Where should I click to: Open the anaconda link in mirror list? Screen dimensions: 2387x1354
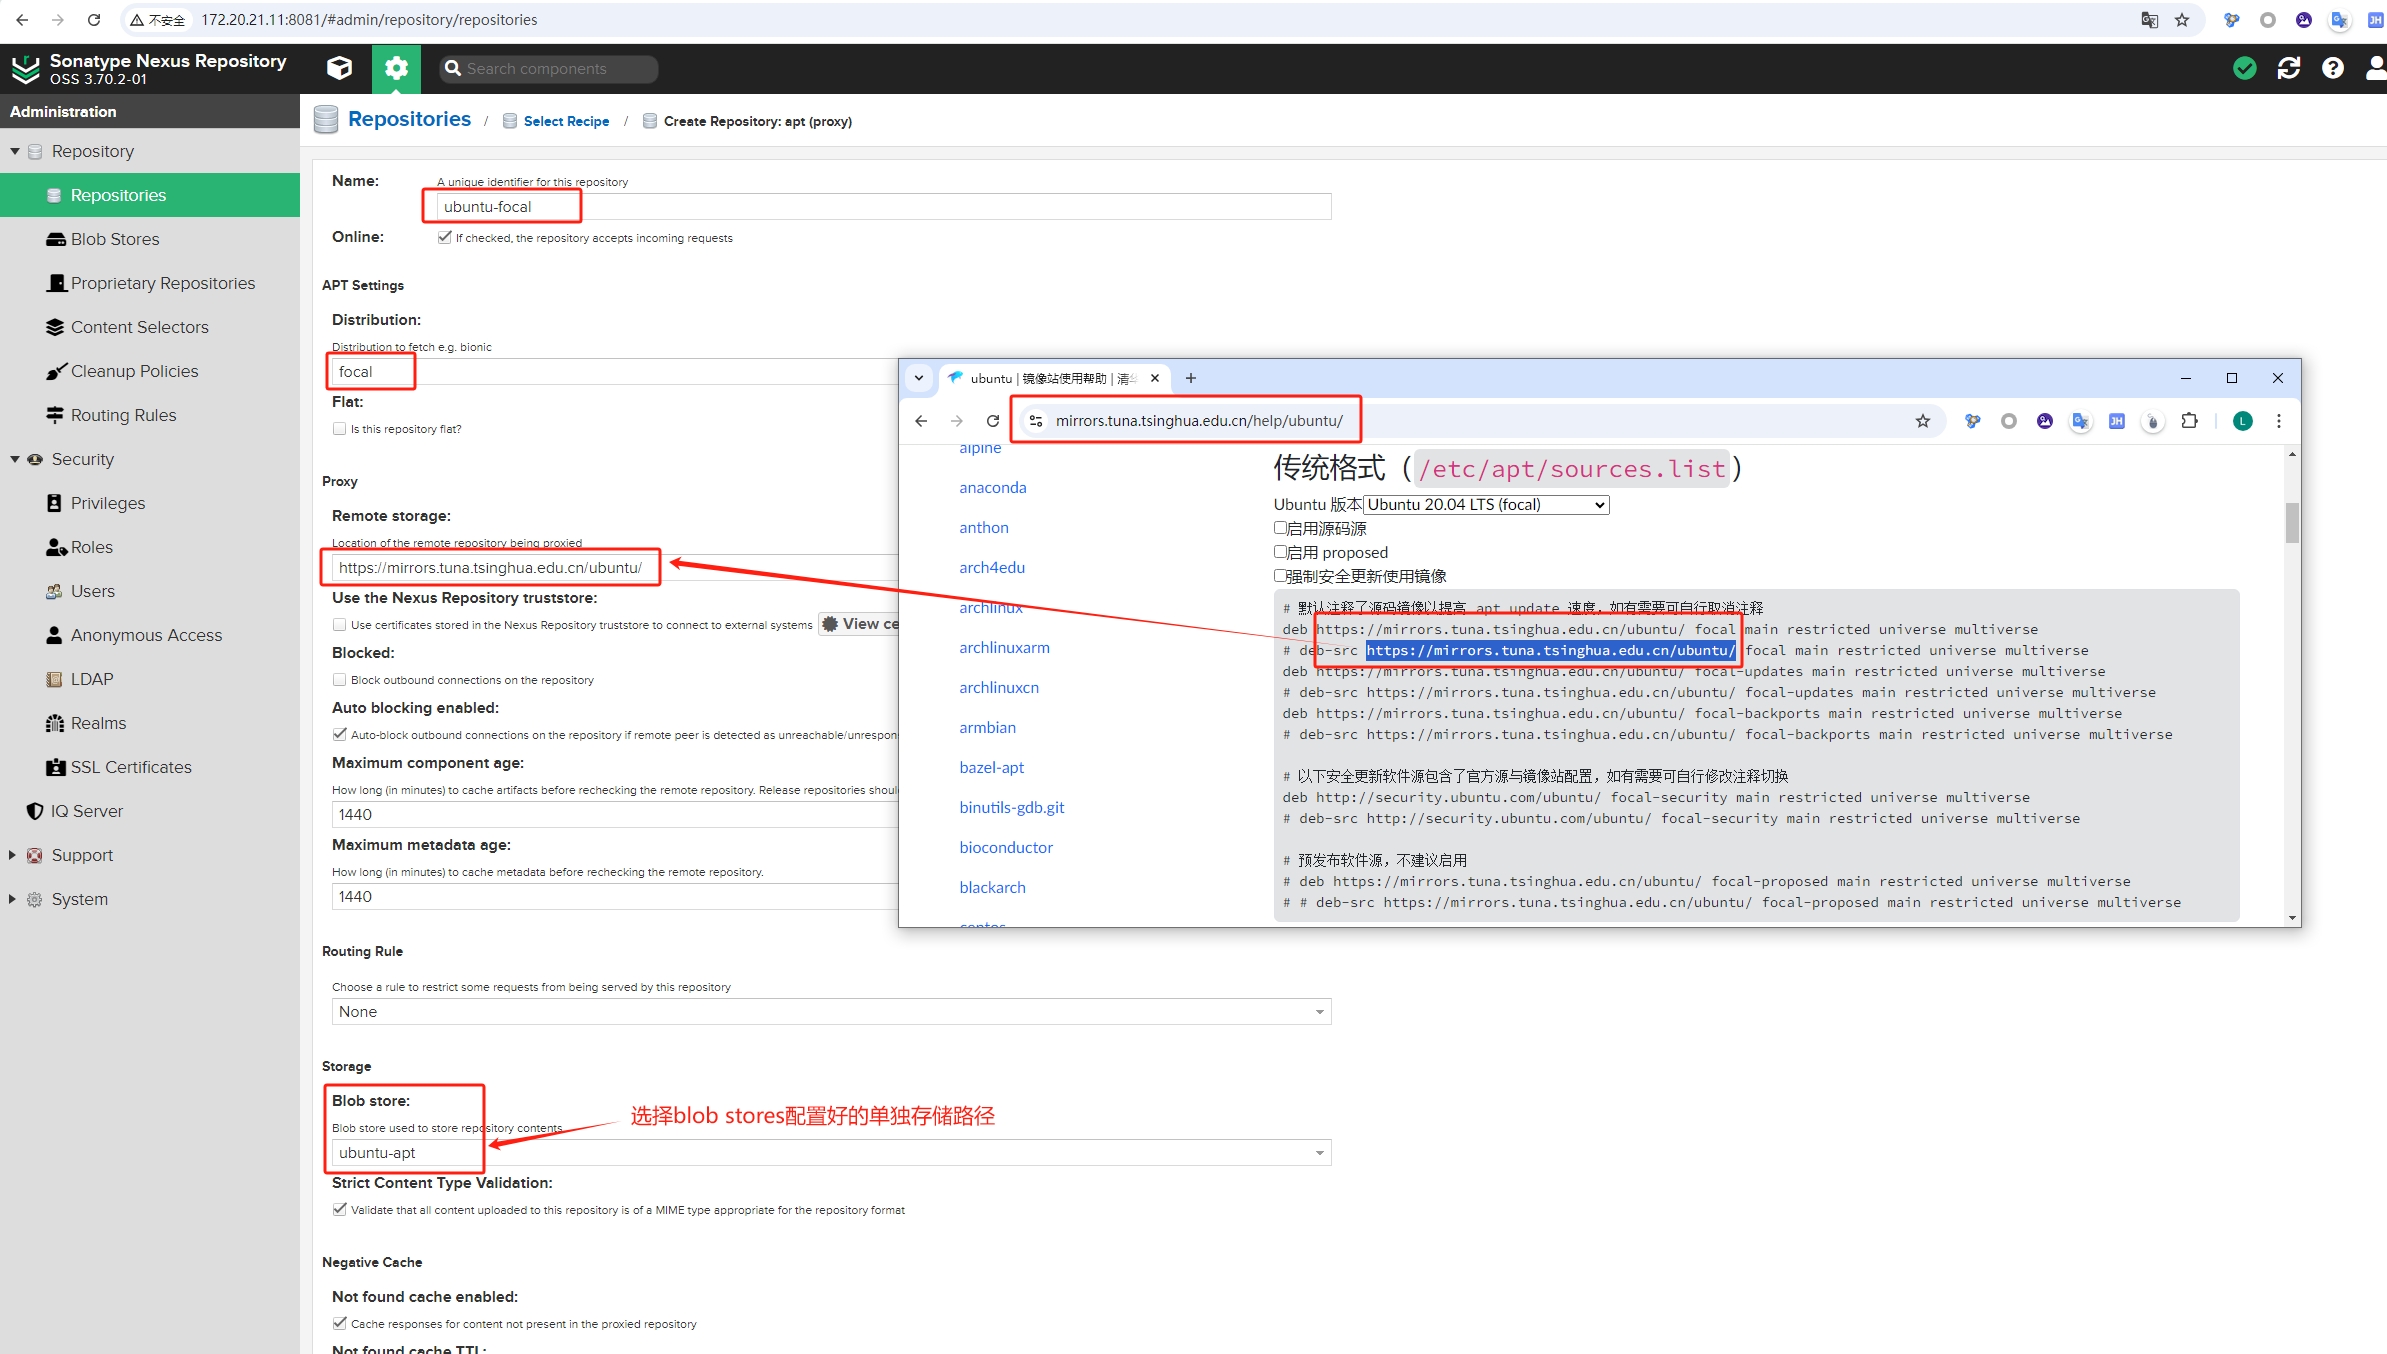[x=992, y=488]
